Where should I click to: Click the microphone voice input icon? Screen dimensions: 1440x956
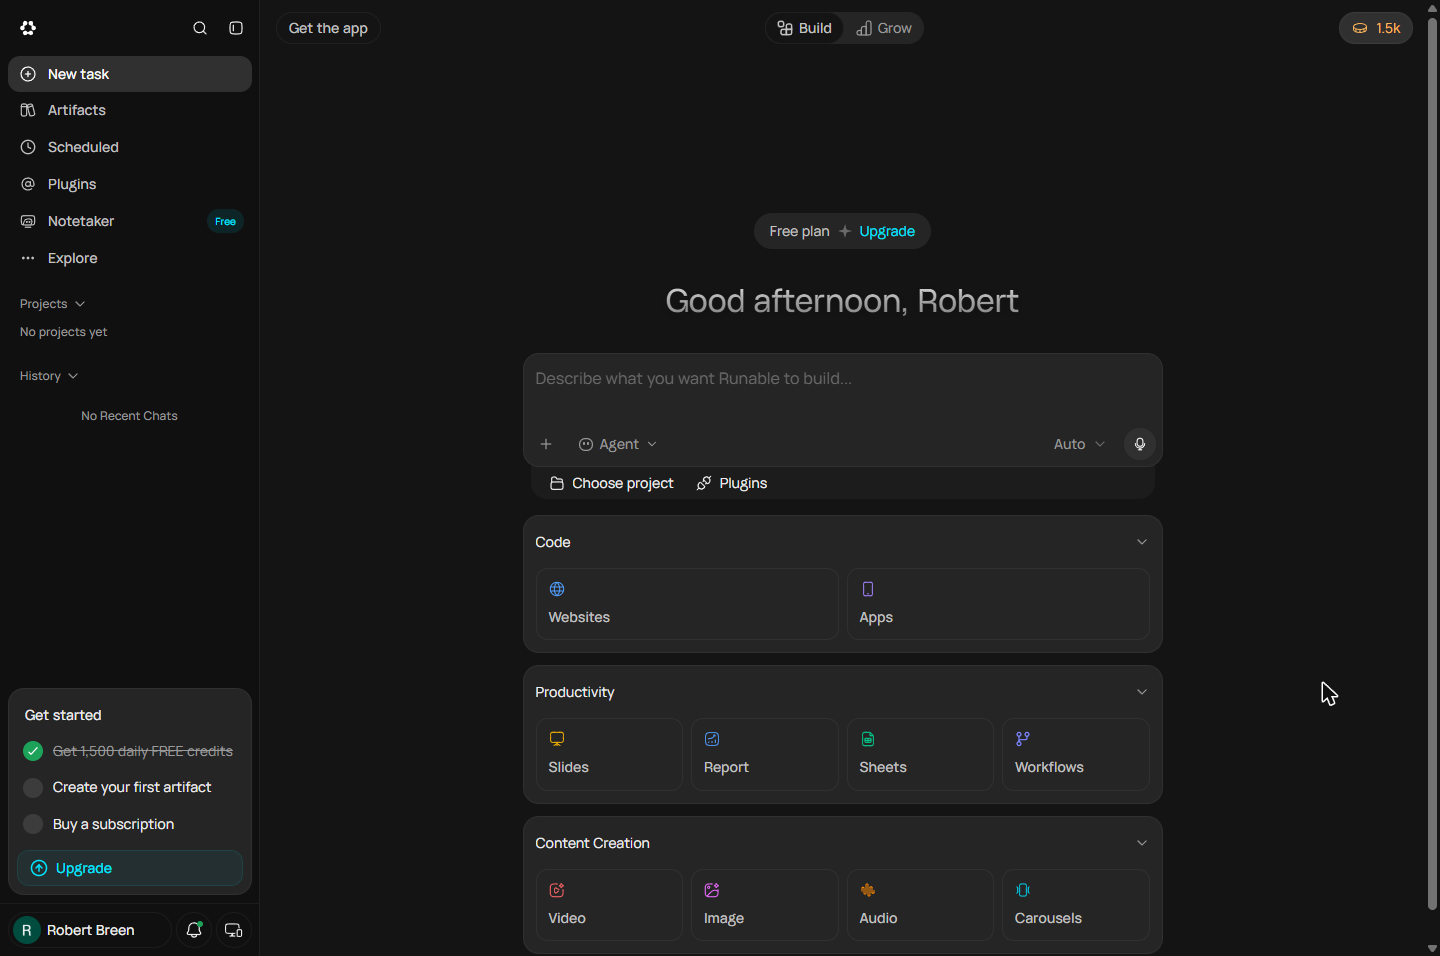pos(1140,444)
